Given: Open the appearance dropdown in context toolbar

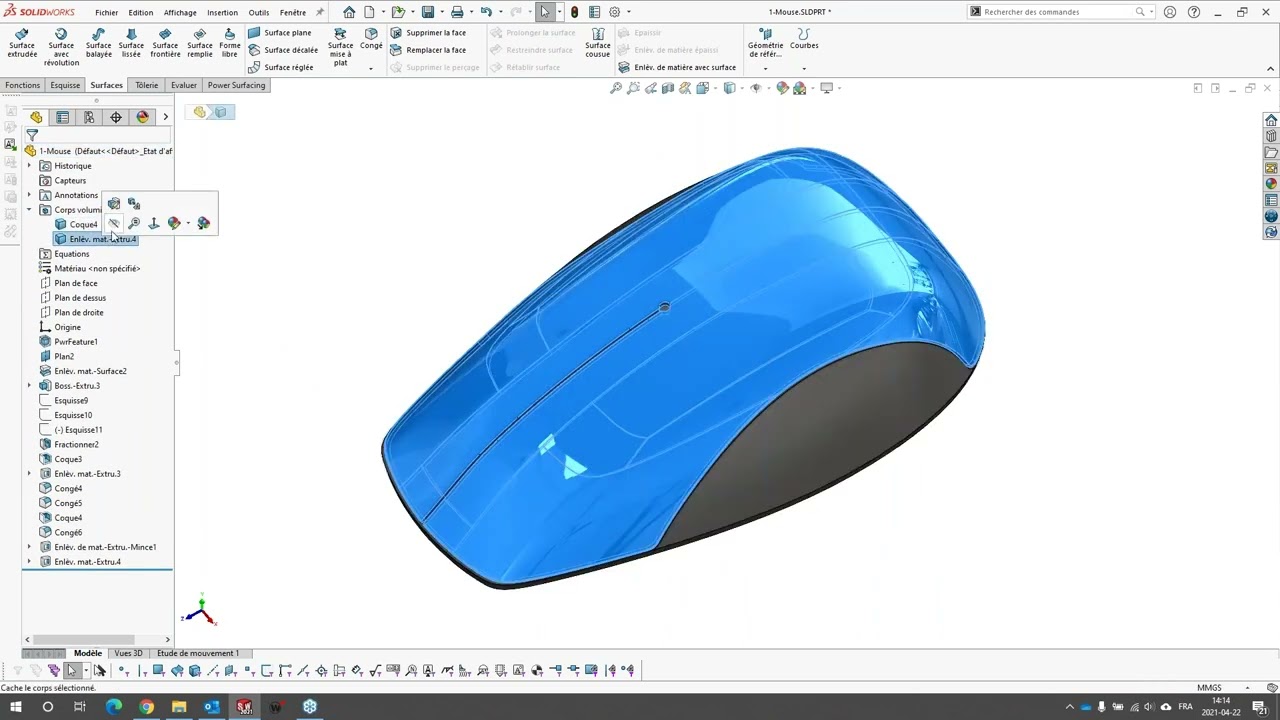Looking at the screenshot, I should pos(188,223).
